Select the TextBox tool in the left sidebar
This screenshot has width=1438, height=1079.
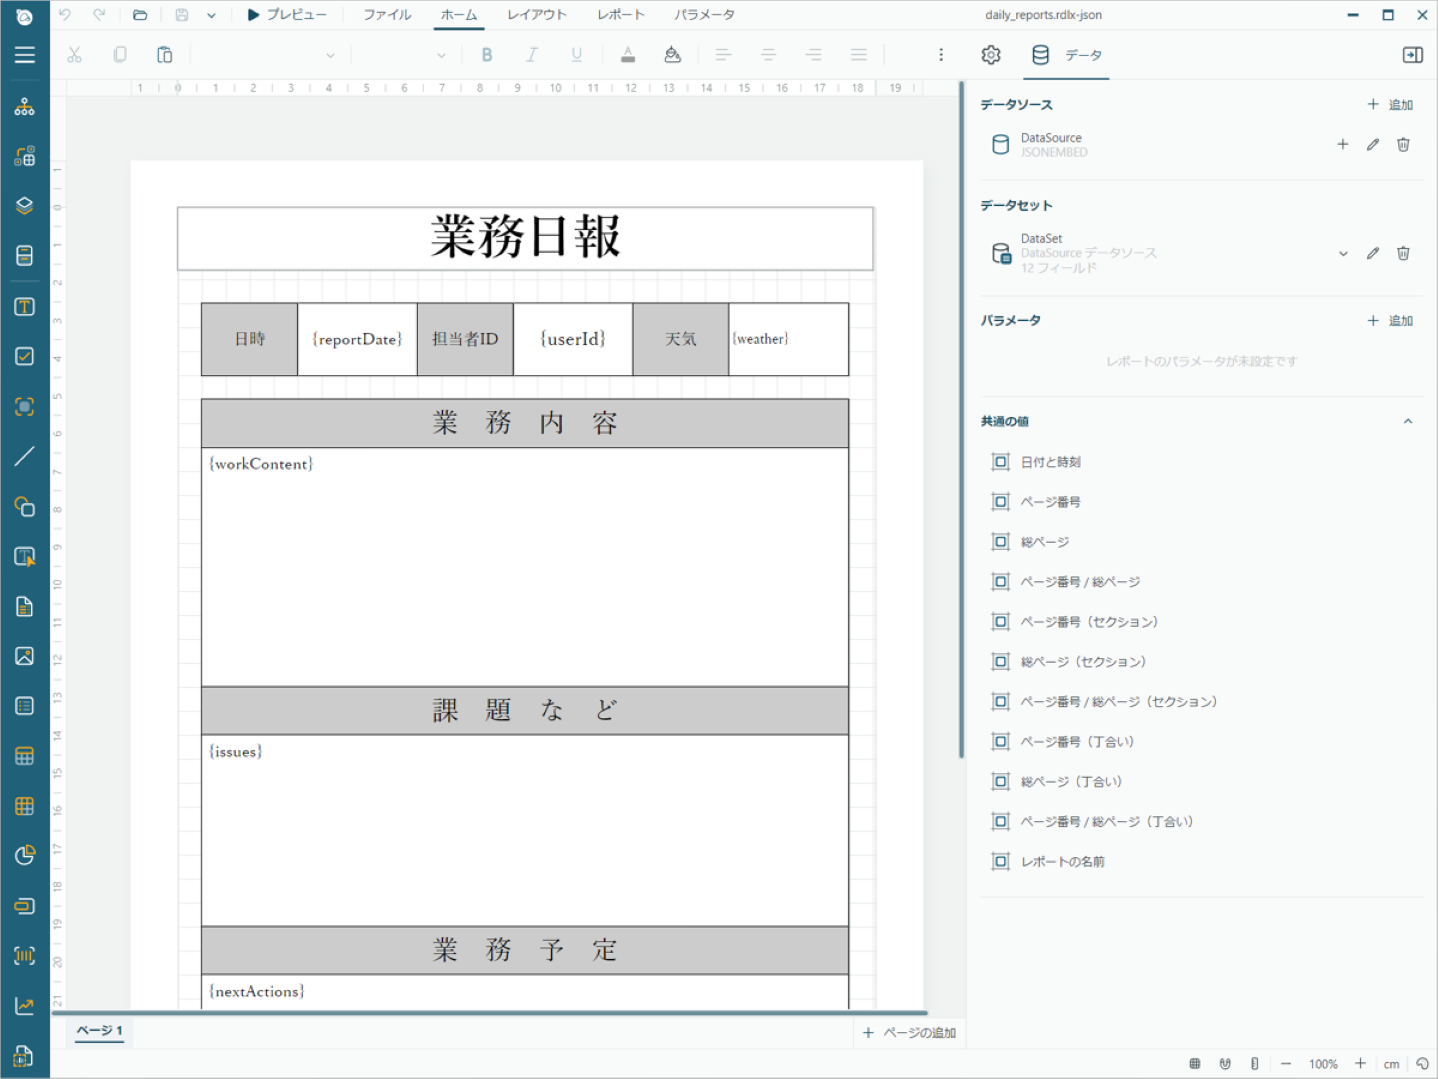(x=24, y=307)
